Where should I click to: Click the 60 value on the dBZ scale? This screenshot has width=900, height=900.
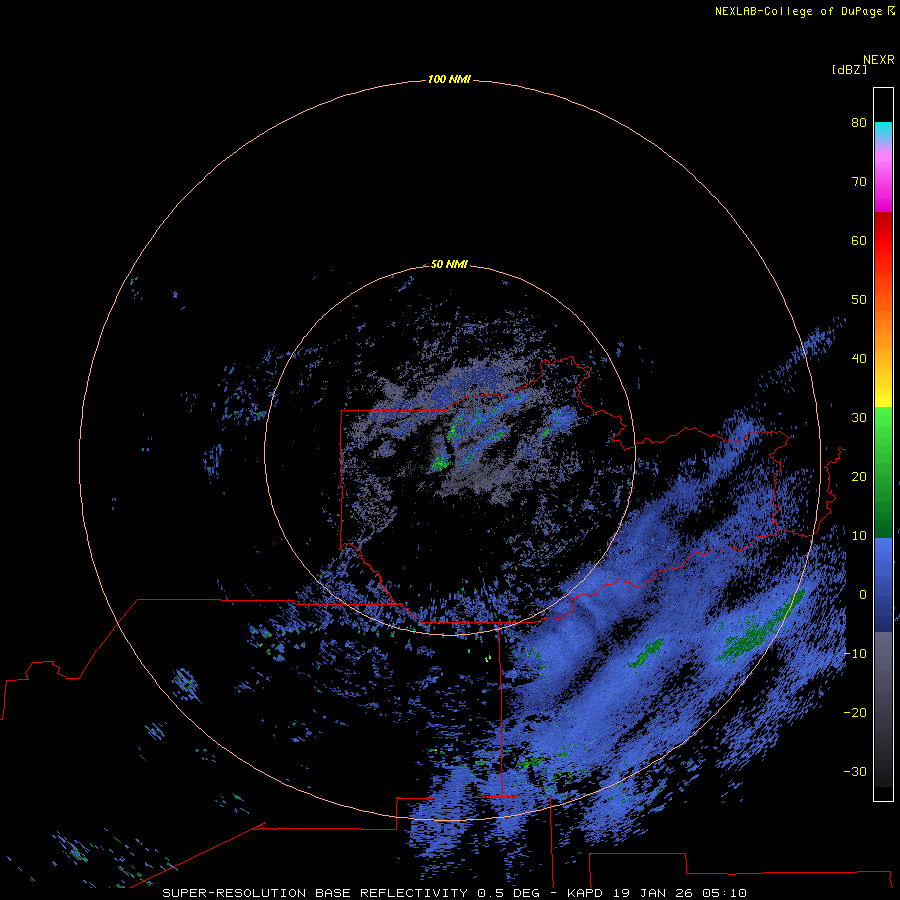click(859, 241)
